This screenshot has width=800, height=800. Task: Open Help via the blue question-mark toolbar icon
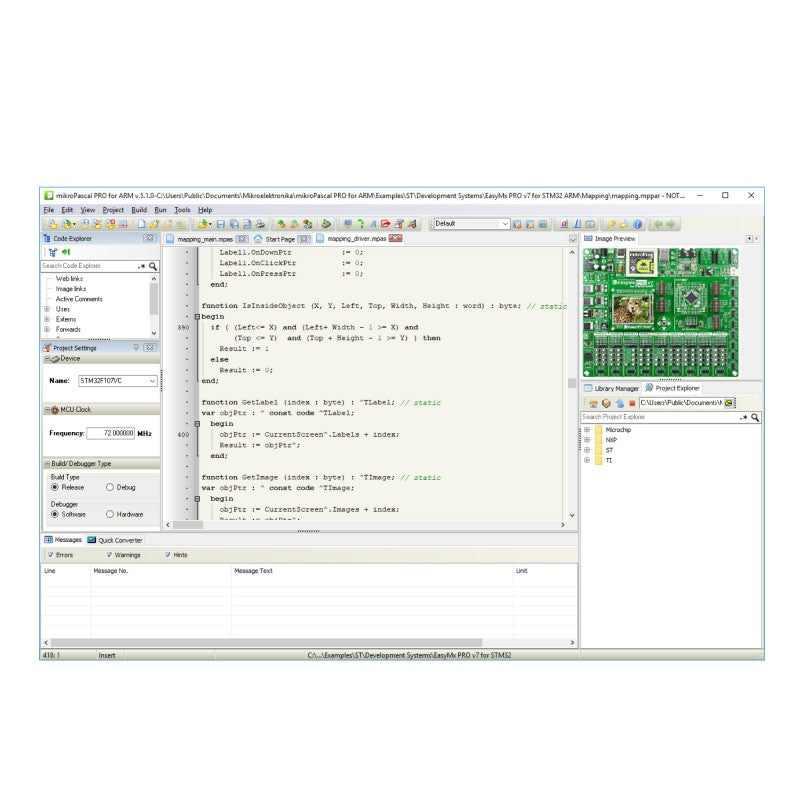(x=638, y=223)
